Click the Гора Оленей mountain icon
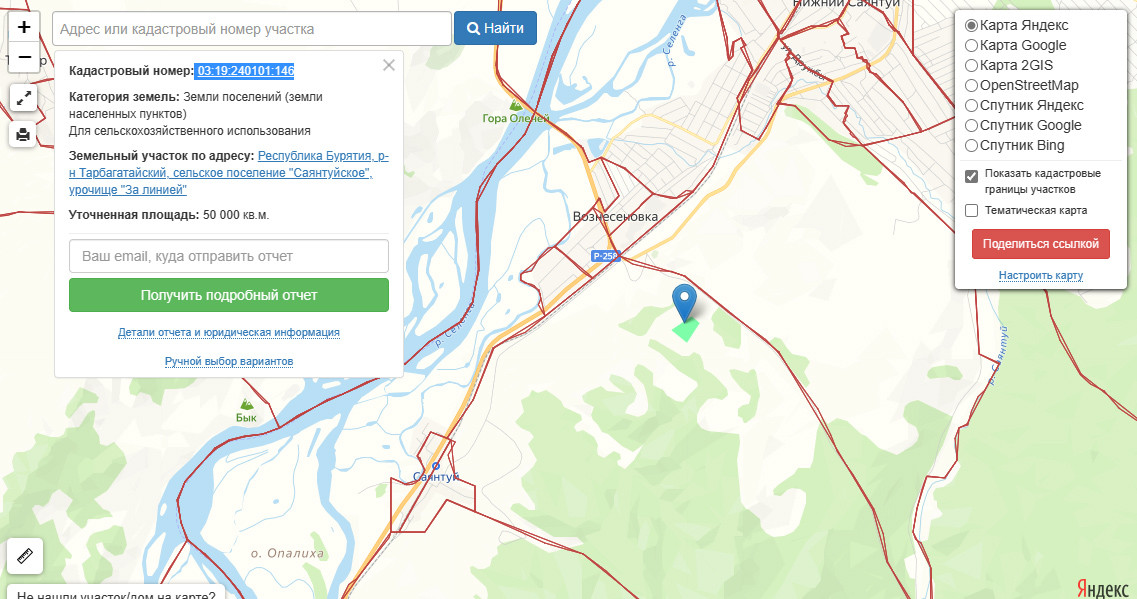 coord(516,105)
